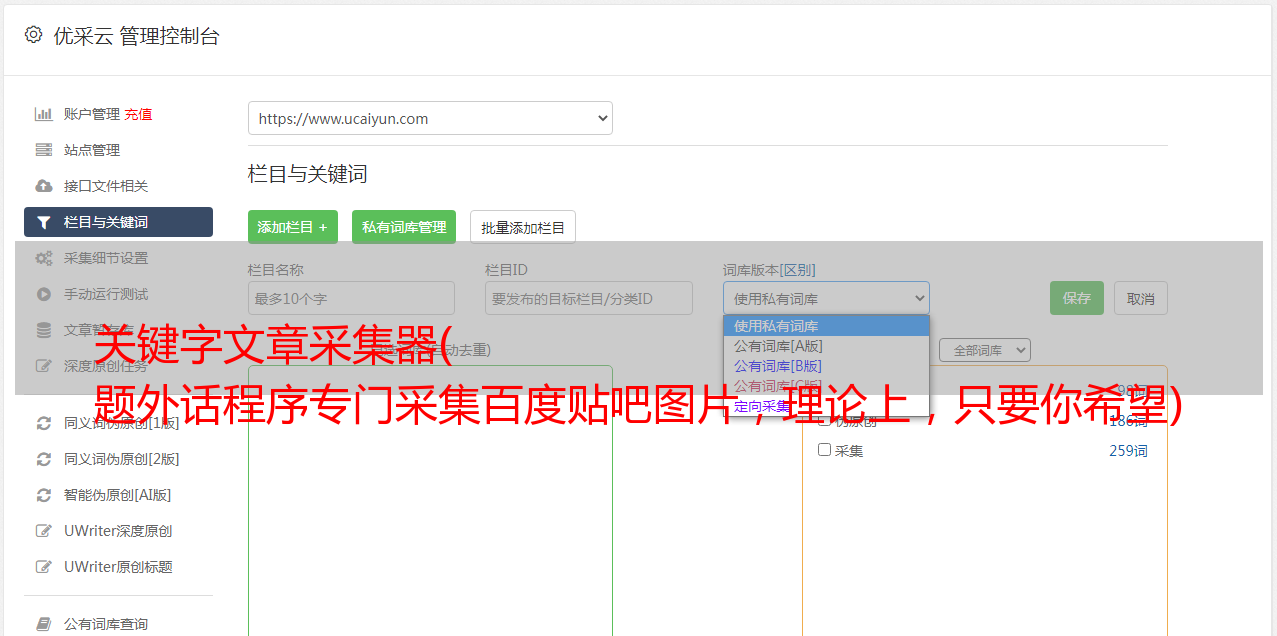Click the 259词 count next to 采集
Viewport: 1277px width, 636px height.
(1128, 451)
